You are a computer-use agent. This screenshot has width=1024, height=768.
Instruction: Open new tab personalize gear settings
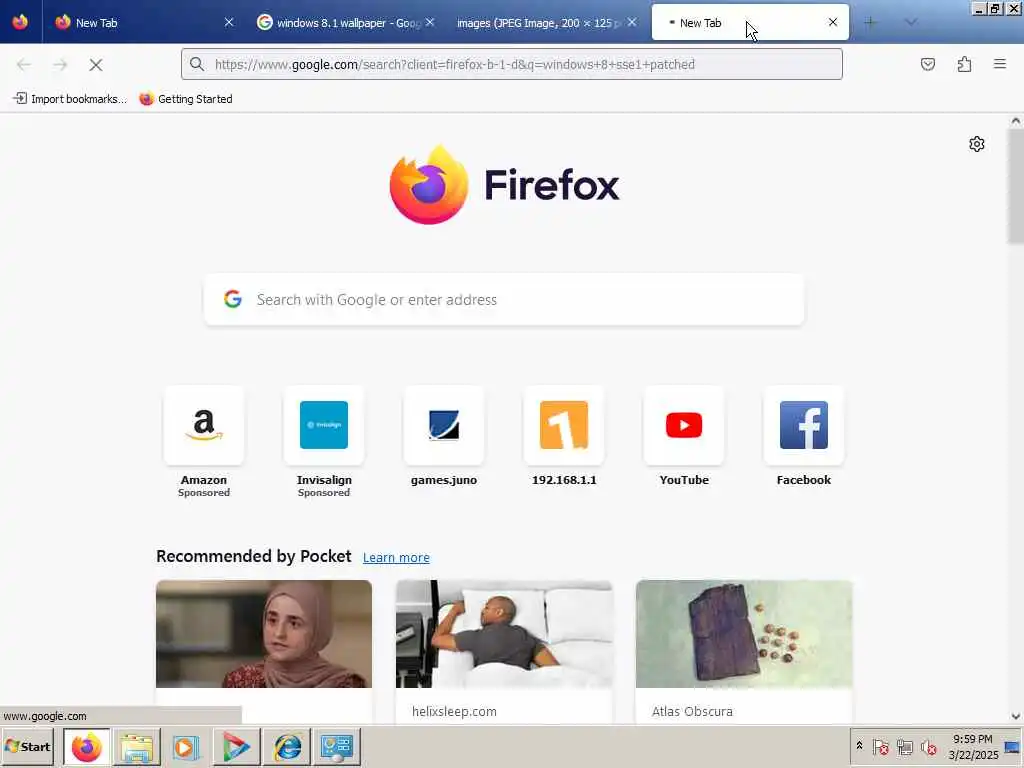976,144
